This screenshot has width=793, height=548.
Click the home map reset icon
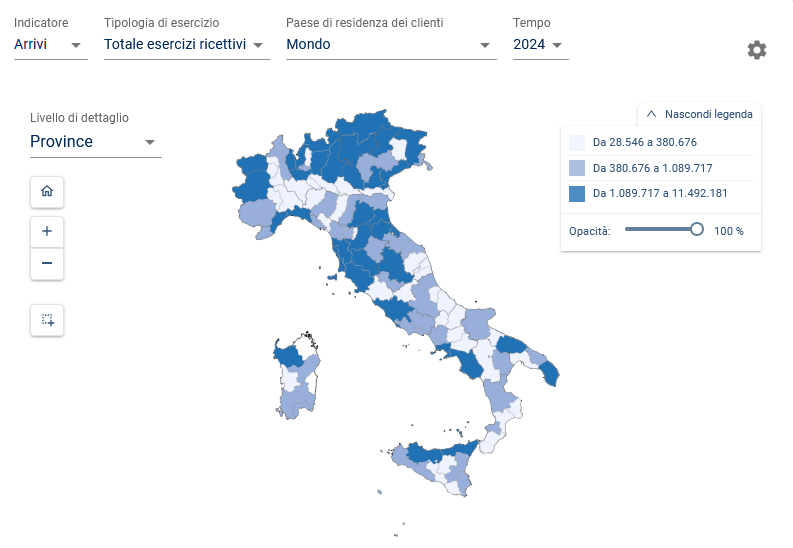(47, 190)
